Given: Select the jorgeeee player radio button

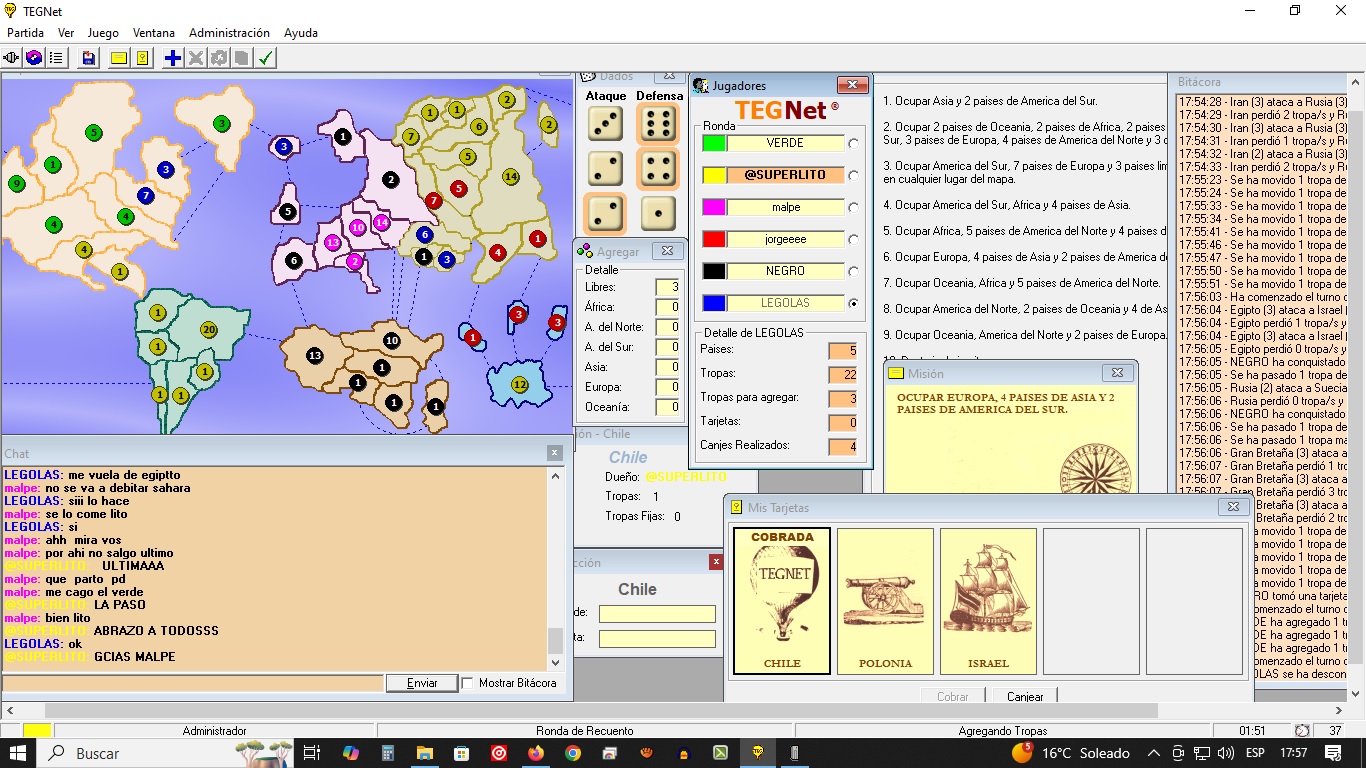Looking at the screenshot, I should [853, 240].
